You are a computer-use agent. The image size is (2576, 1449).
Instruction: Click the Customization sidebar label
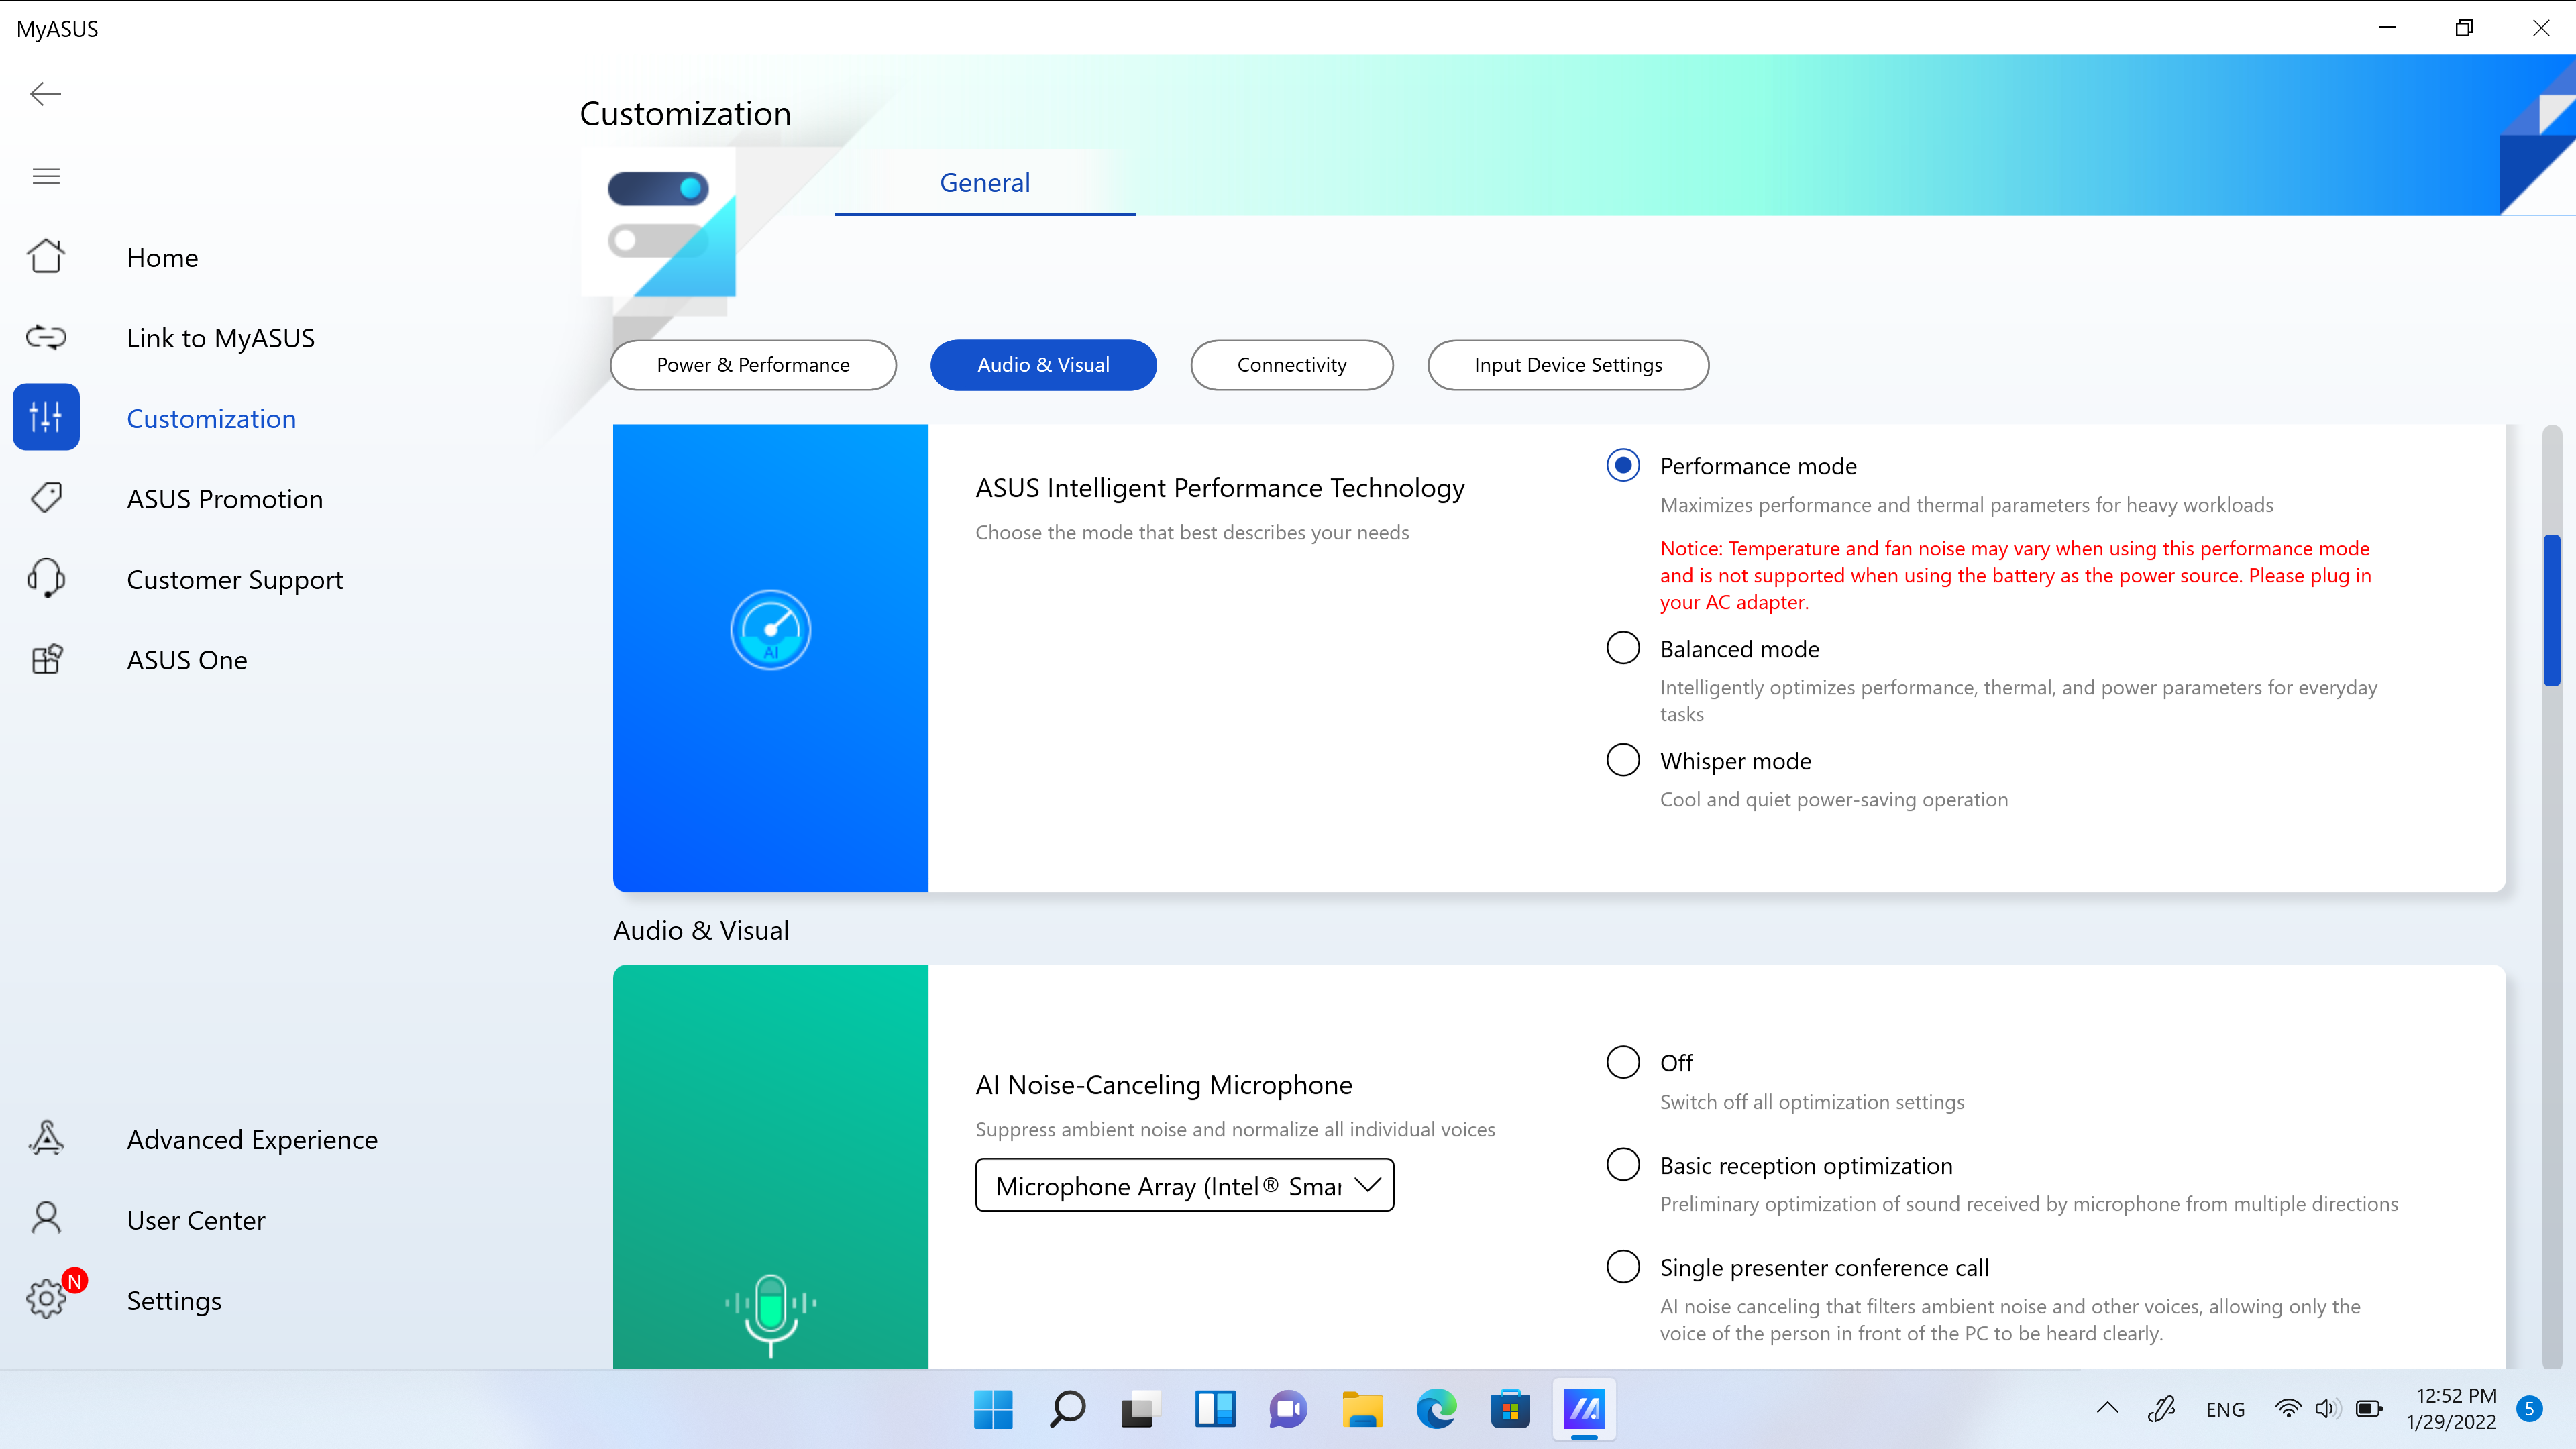[211, 418]
